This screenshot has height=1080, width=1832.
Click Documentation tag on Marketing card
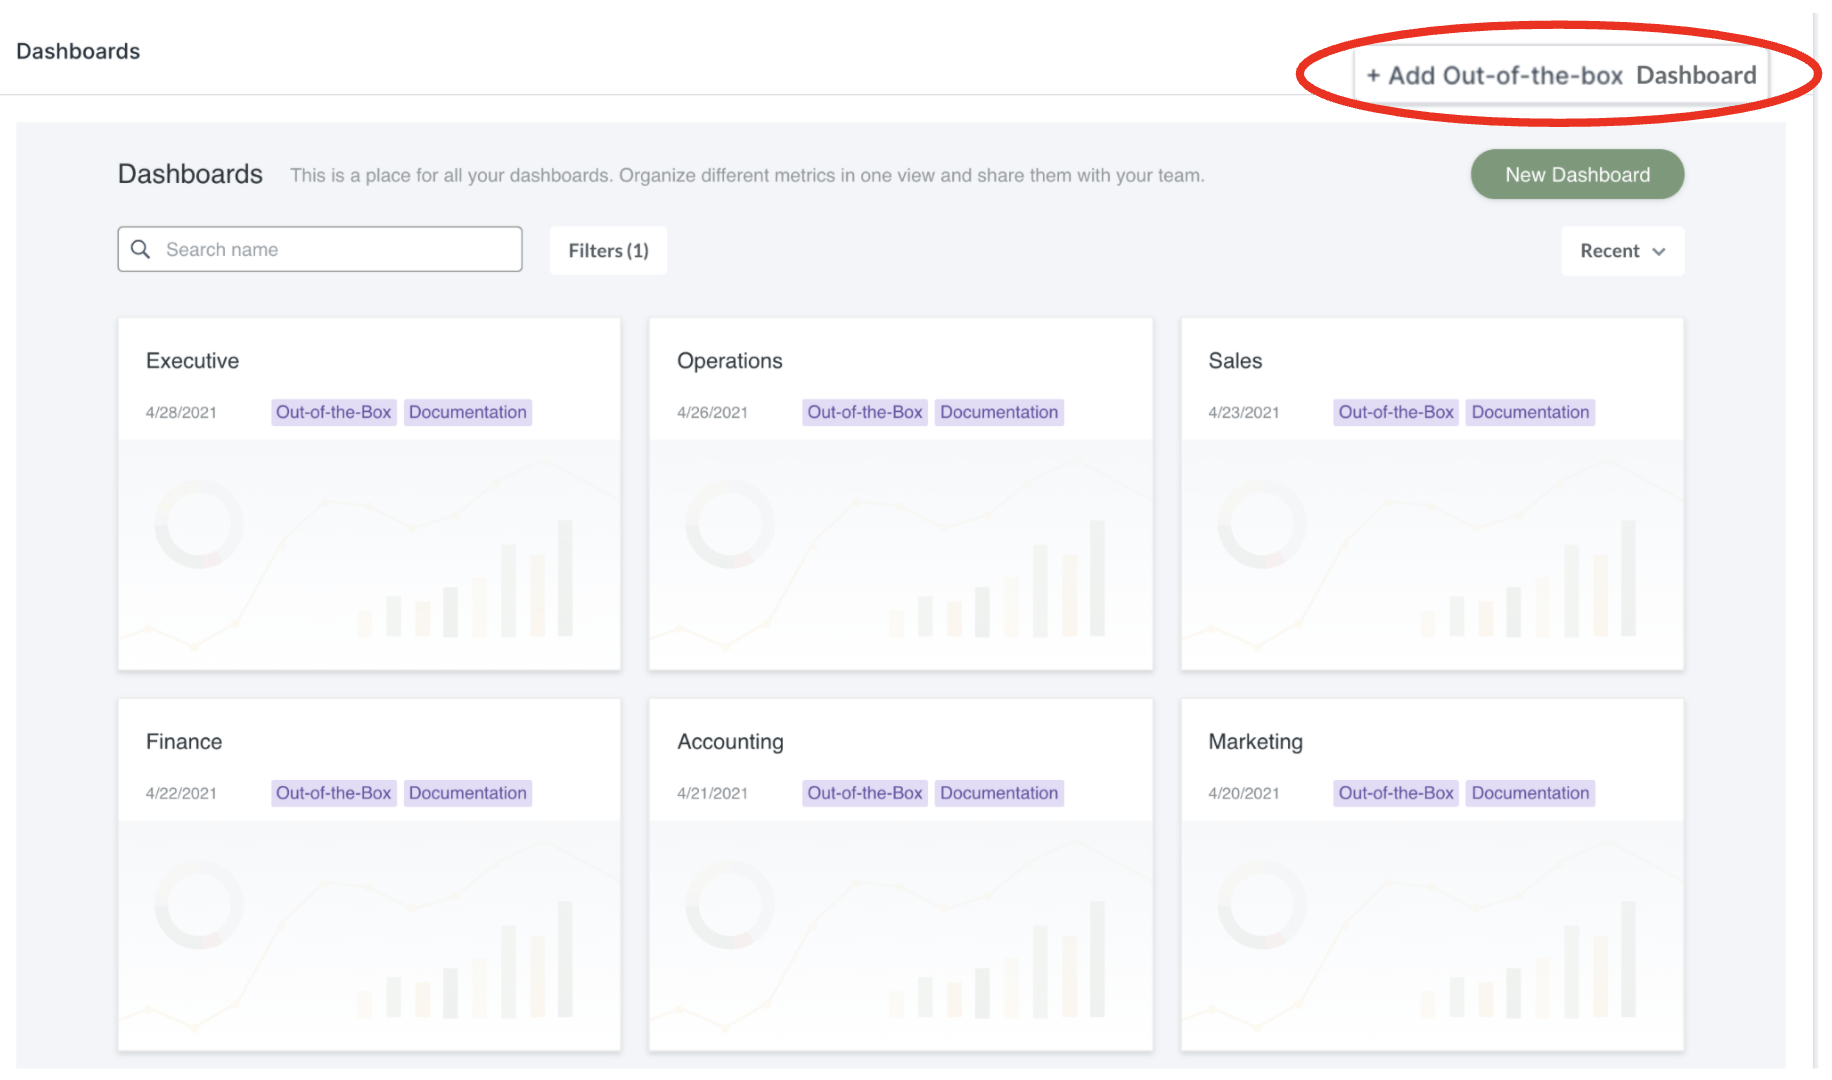(1529, 793)
